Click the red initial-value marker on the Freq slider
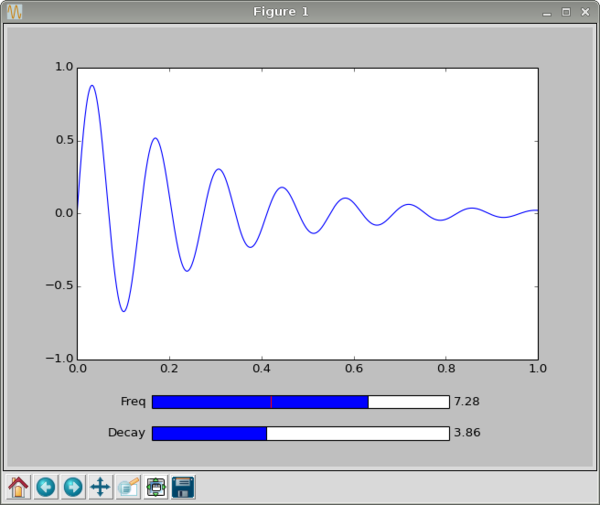600x505 pixels. click(270, 402)
